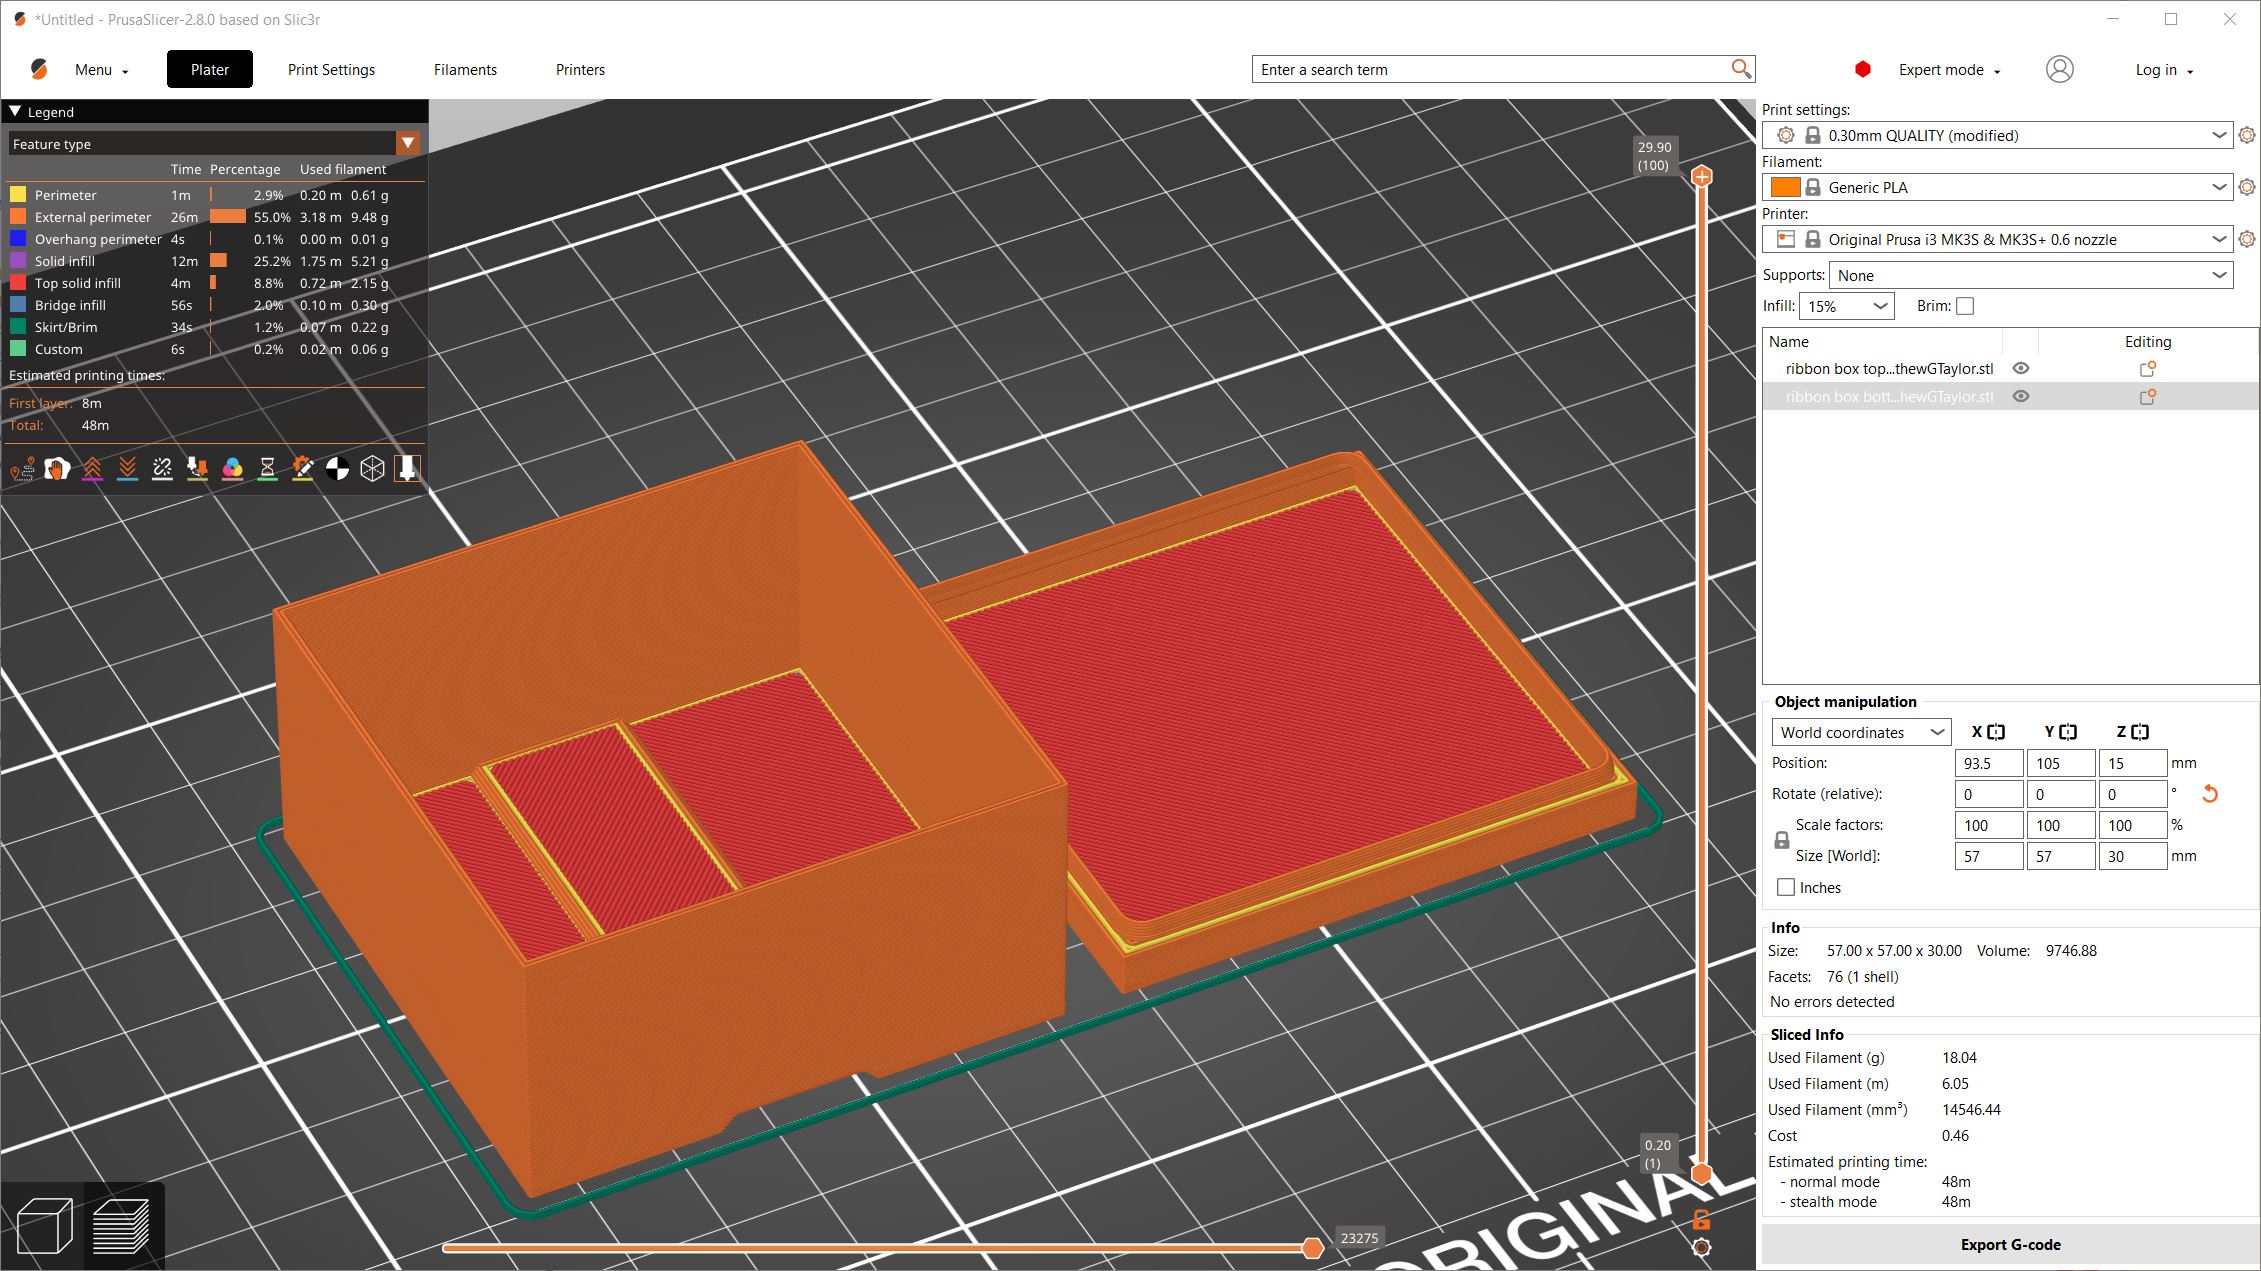Toggle Tool marker down-arrow icon
2261x1271 pixels.
[x=407, y=468]
